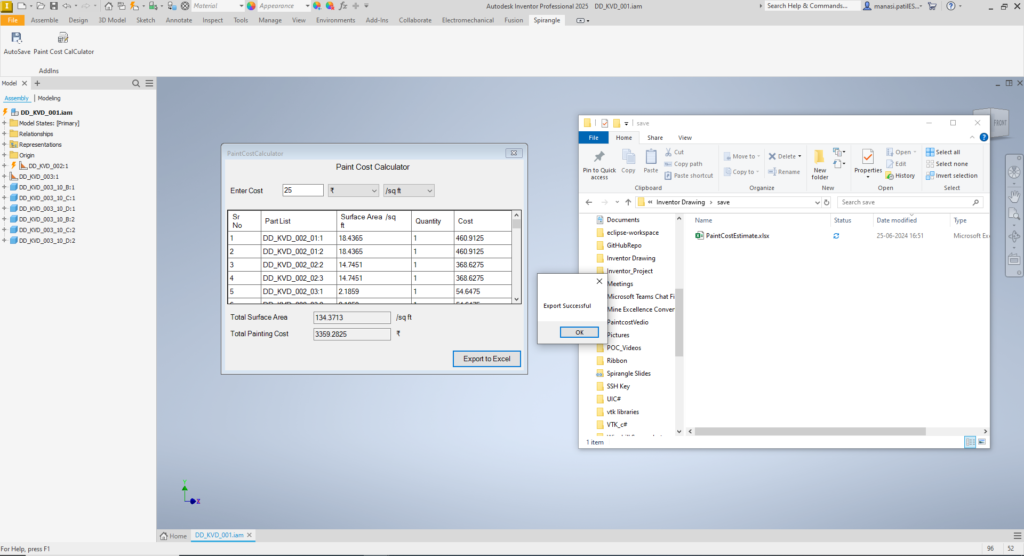Refresh the Explorer address bar
Image resolution: width=1024 pixels, height=556 pixels.
(x=827, y=203)
